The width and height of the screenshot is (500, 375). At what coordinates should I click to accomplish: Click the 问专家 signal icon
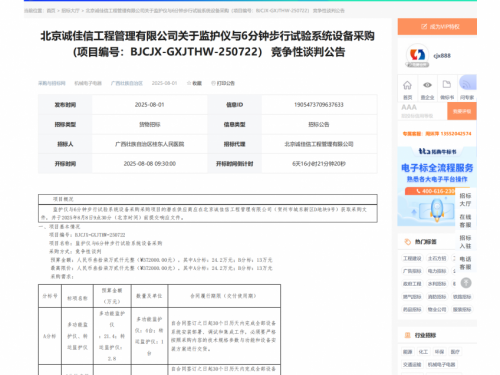pos(467,83)
